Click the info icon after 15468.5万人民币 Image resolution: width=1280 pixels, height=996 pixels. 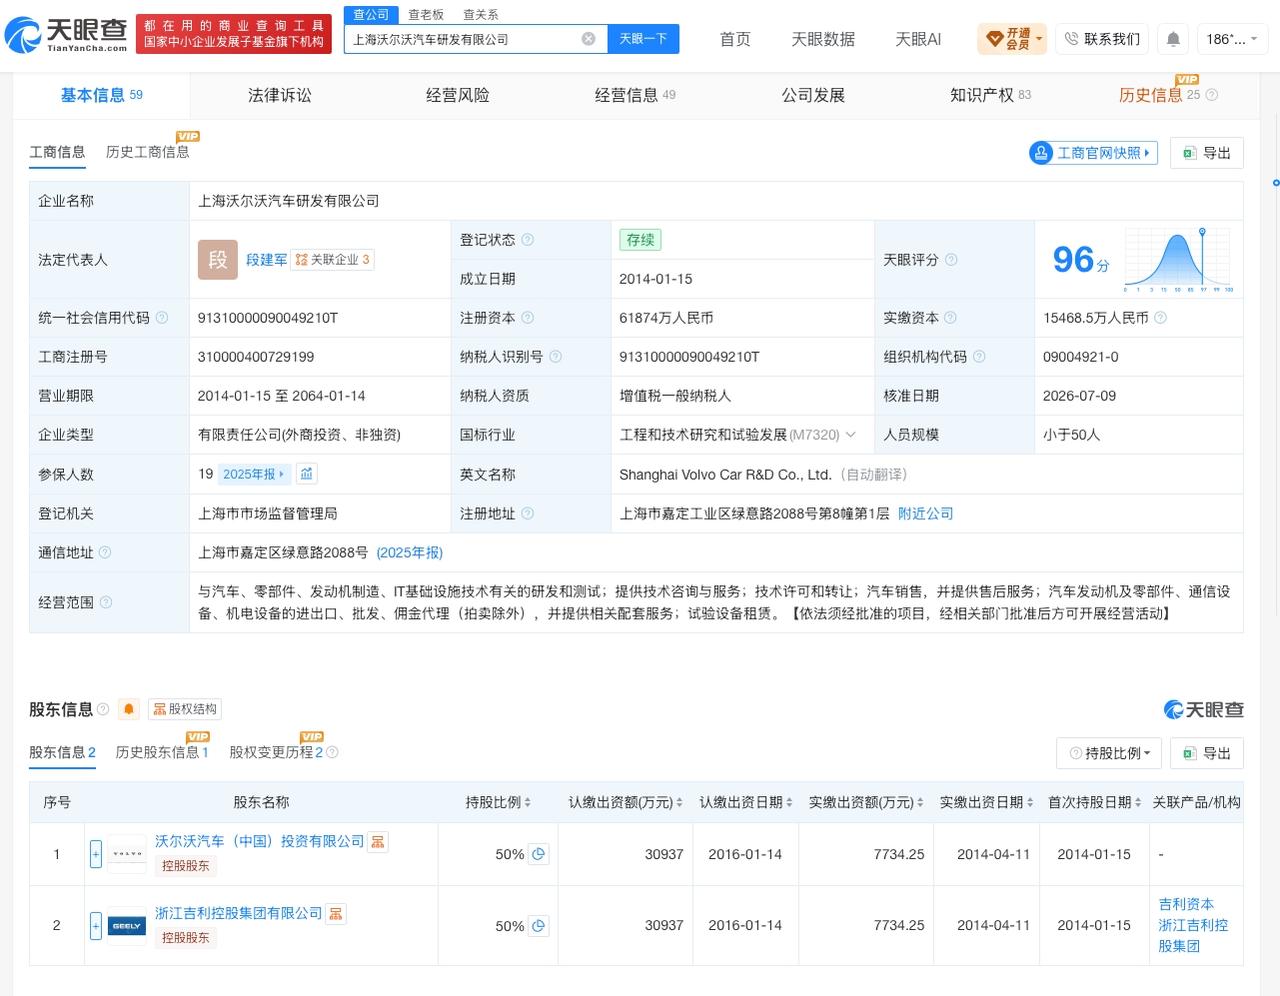(1161, 318)
